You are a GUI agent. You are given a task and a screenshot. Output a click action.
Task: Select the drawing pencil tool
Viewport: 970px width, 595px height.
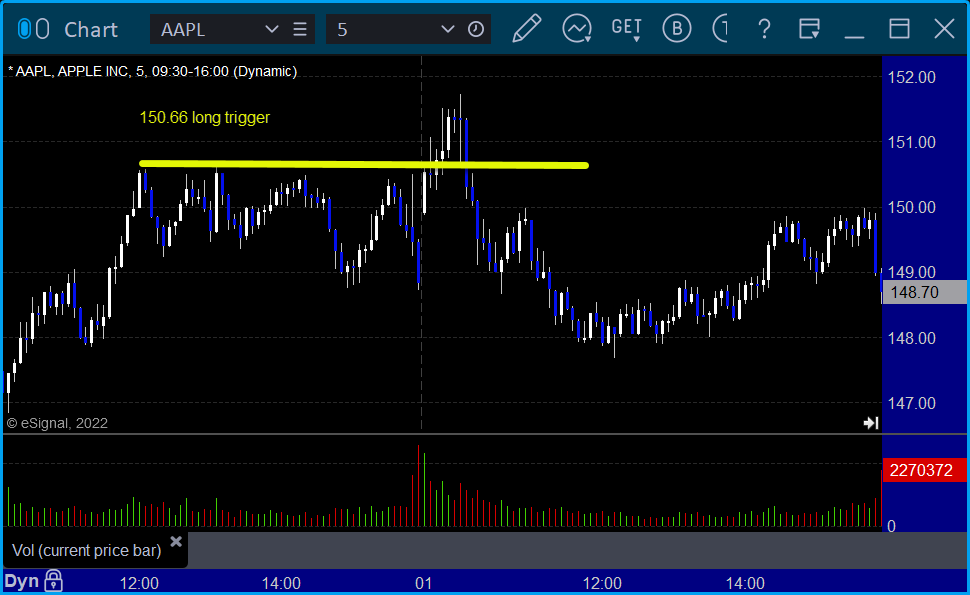coord(526,29)
